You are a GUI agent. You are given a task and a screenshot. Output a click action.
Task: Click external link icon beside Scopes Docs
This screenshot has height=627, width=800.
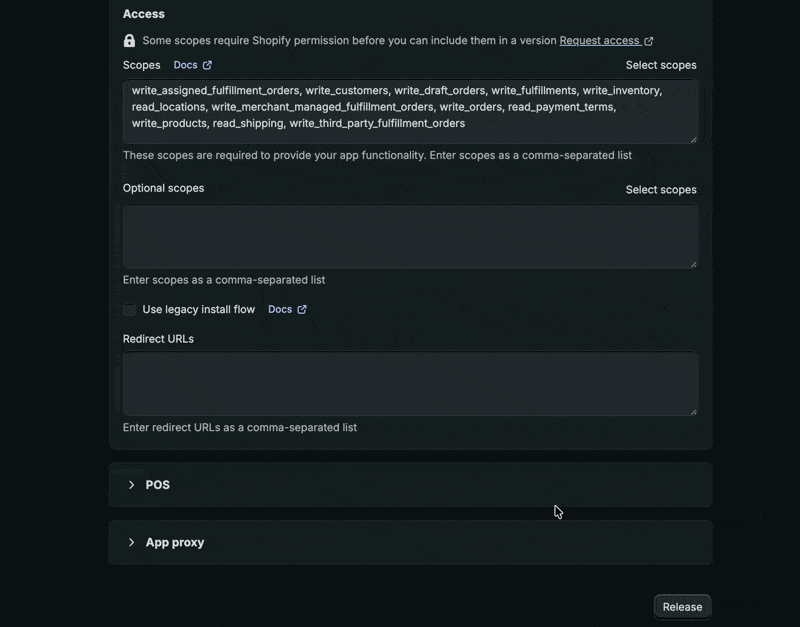207,65
